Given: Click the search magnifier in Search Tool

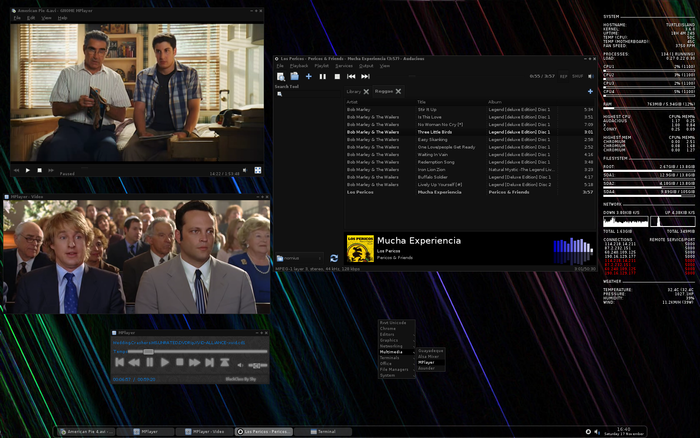Looking at the screenshot, I should pos(281,94).
